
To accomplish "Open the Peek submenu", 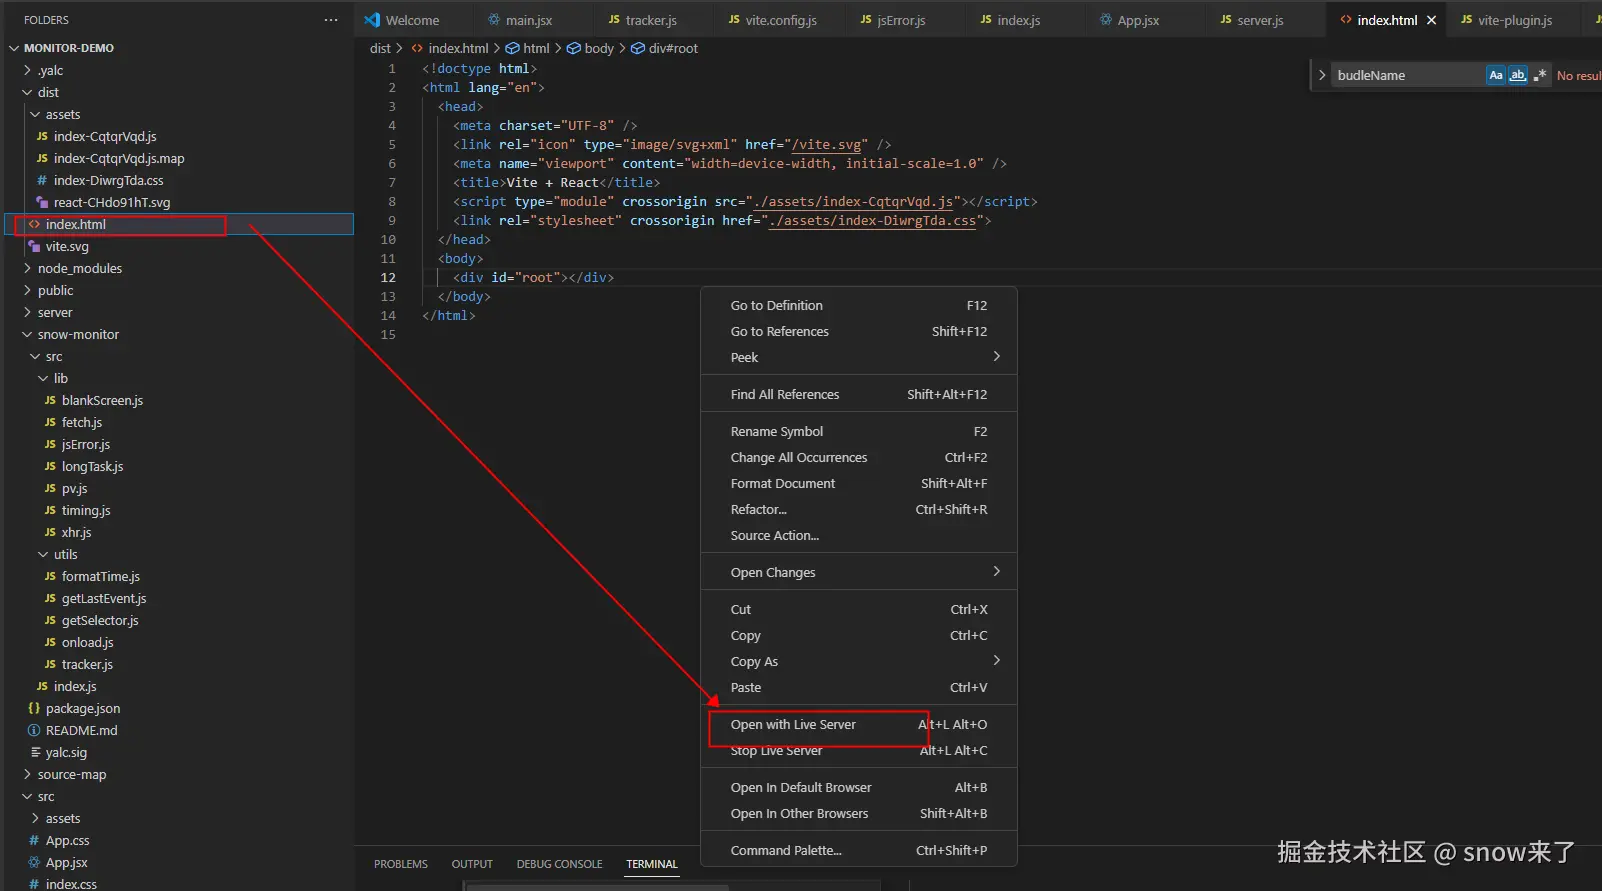I will point(859,357).
